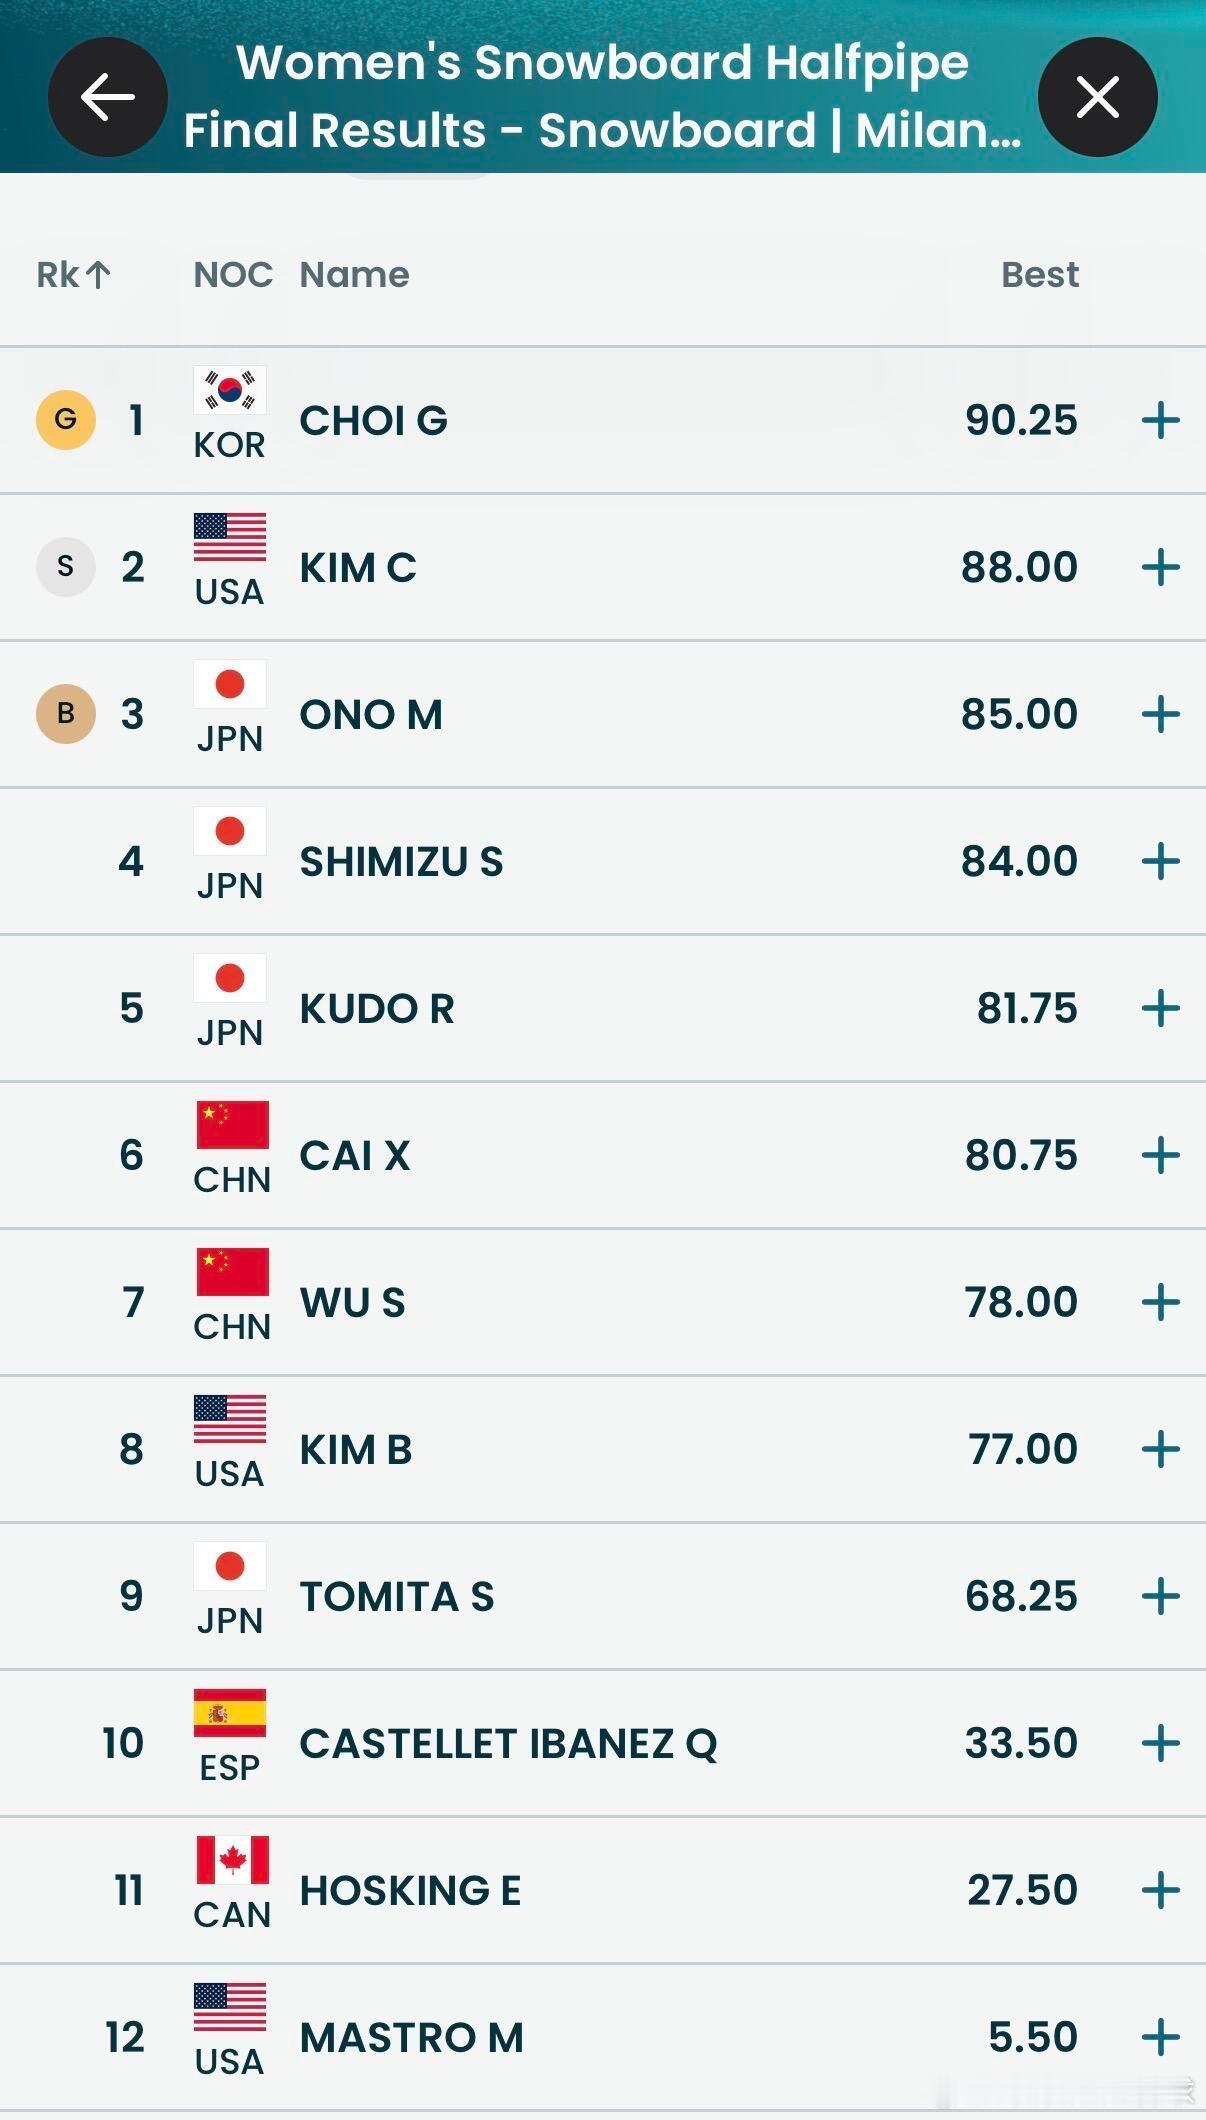The image size is (1206, 2120).
Task: Select athlete name HOSKING E
Action: click(x=410, y=1890)
